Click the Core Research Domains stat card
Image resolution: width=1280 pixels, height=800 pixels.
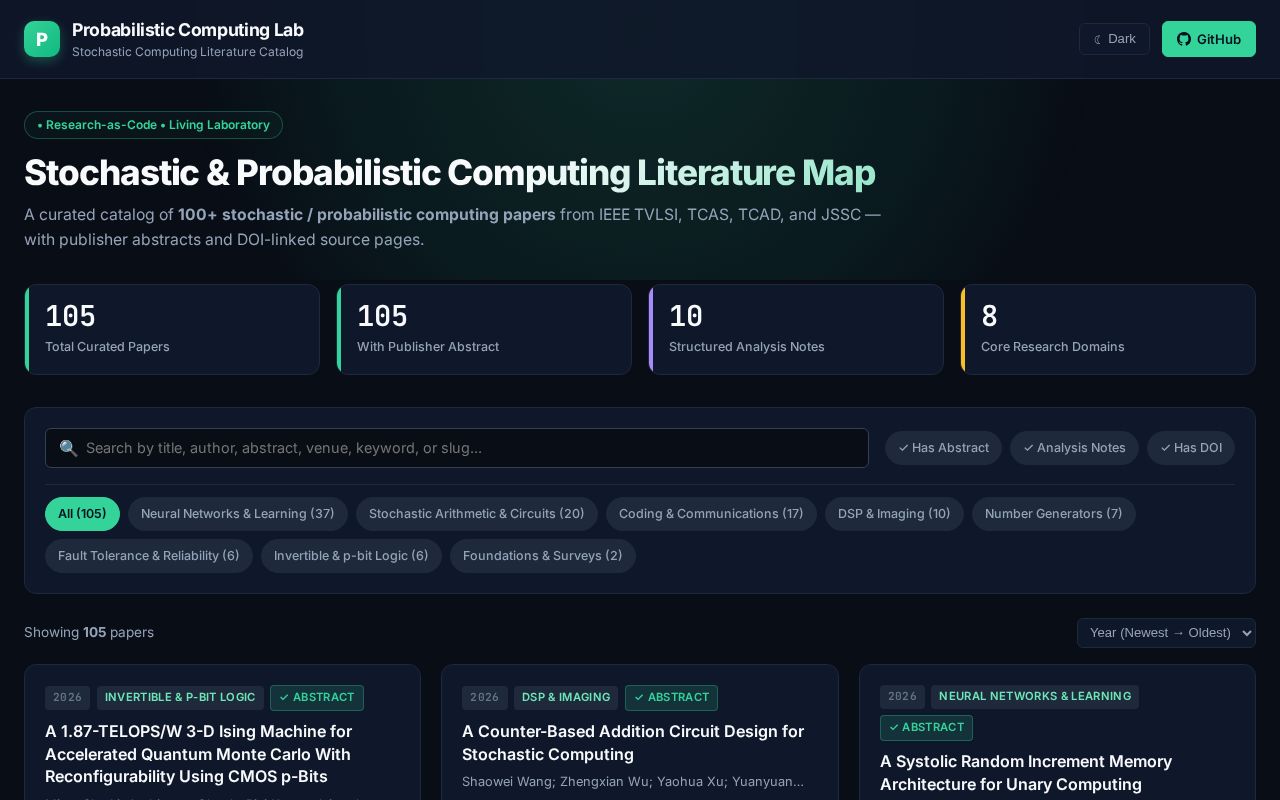1108,329
